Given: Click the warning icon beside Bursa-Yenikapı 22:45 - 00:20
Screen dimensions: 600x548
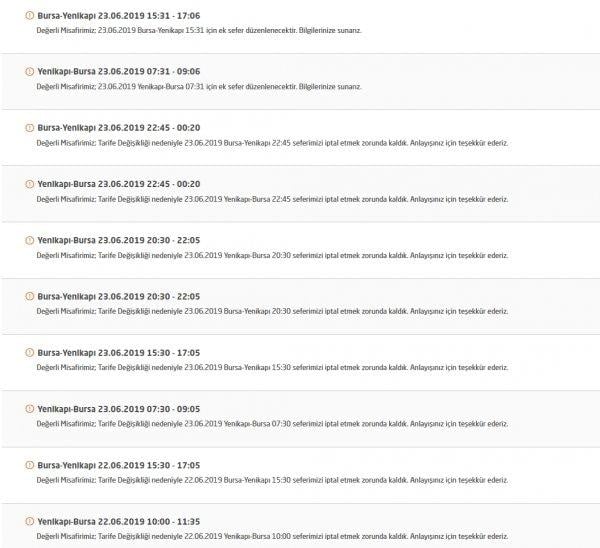Looking at the screenshot, I should point(27,128).
